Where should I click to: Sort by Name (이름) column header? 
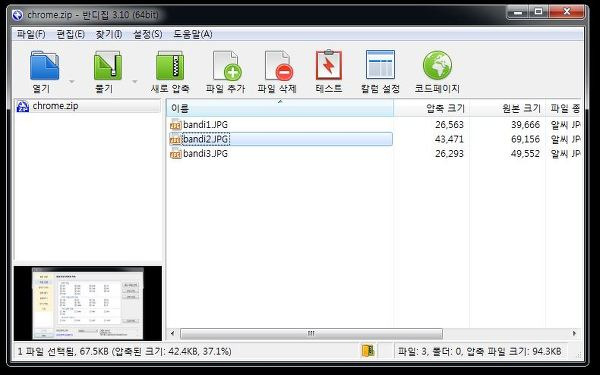tap(280, 108)
